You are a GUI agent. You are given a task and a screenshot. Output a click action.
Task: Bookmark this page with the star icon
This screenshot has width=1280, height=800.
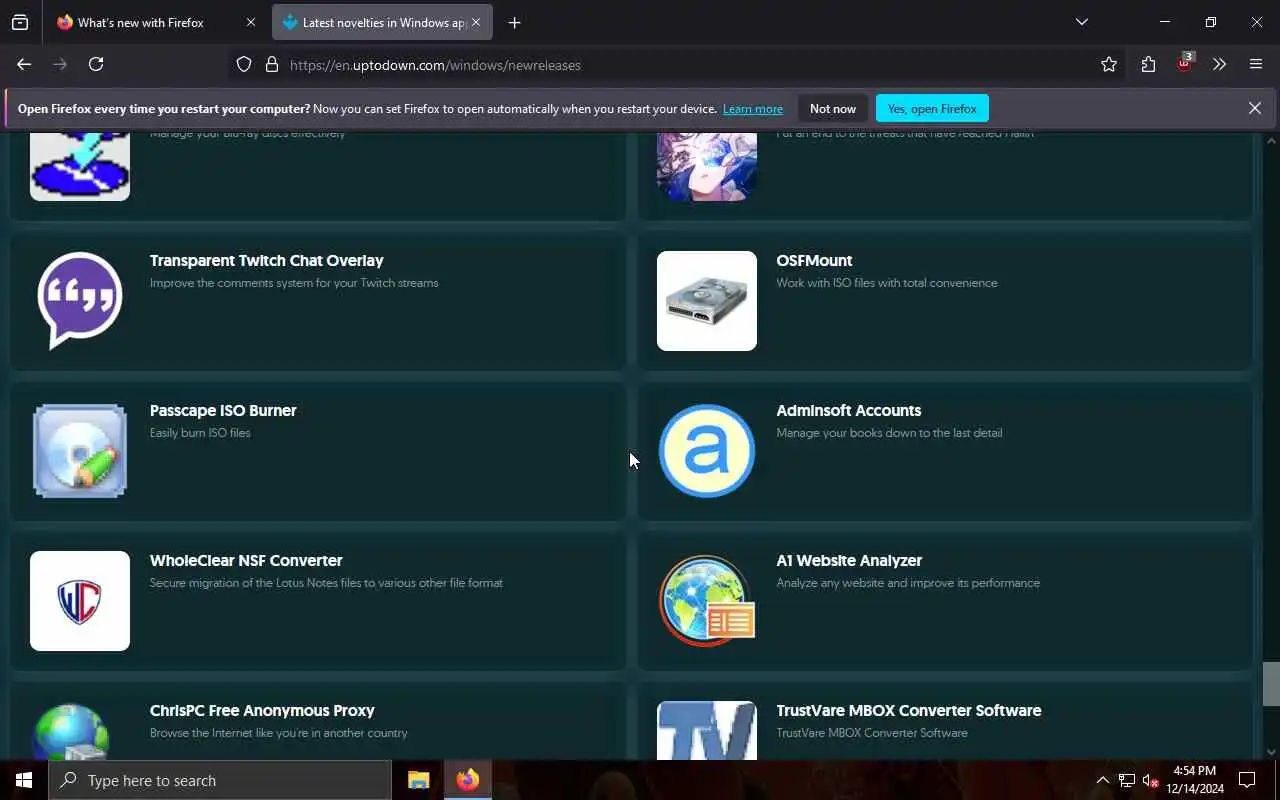[1109, 64]
